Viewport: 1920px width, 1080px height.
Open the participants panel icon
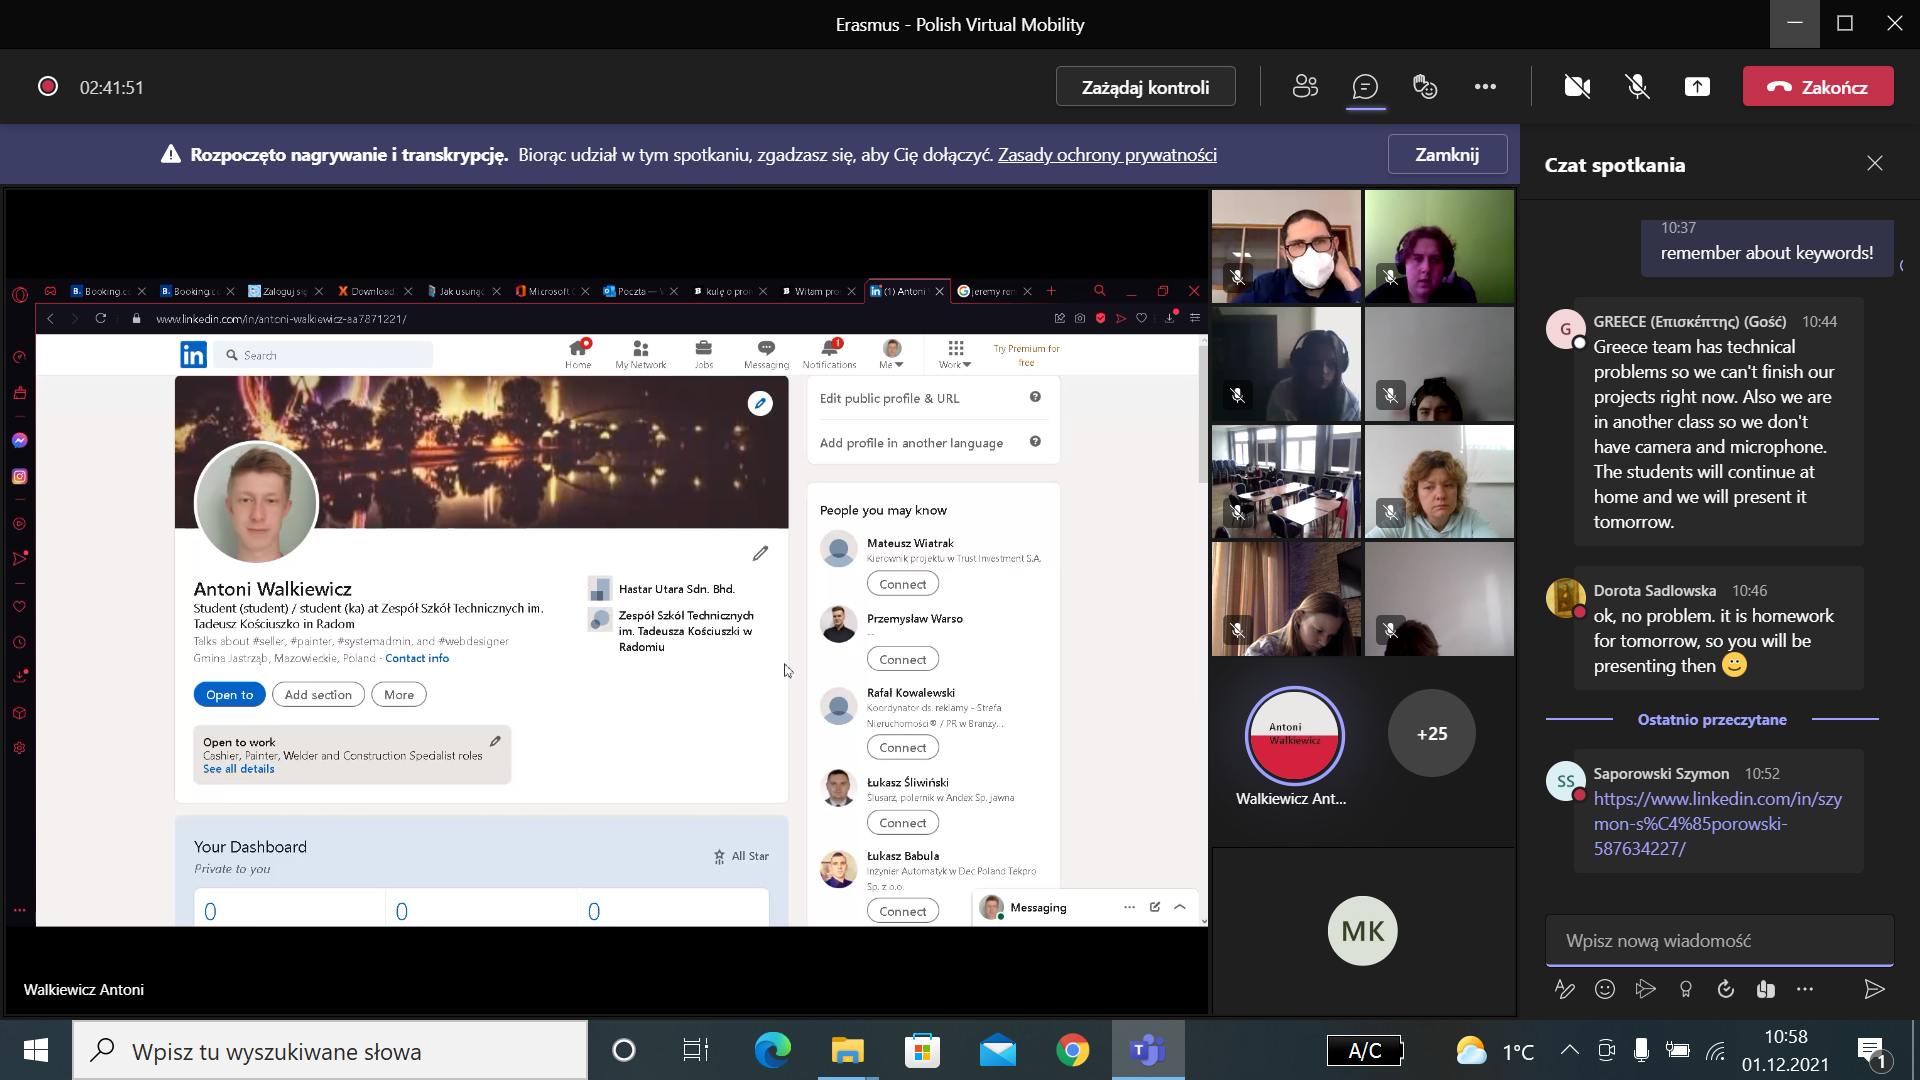[1305, 87]
